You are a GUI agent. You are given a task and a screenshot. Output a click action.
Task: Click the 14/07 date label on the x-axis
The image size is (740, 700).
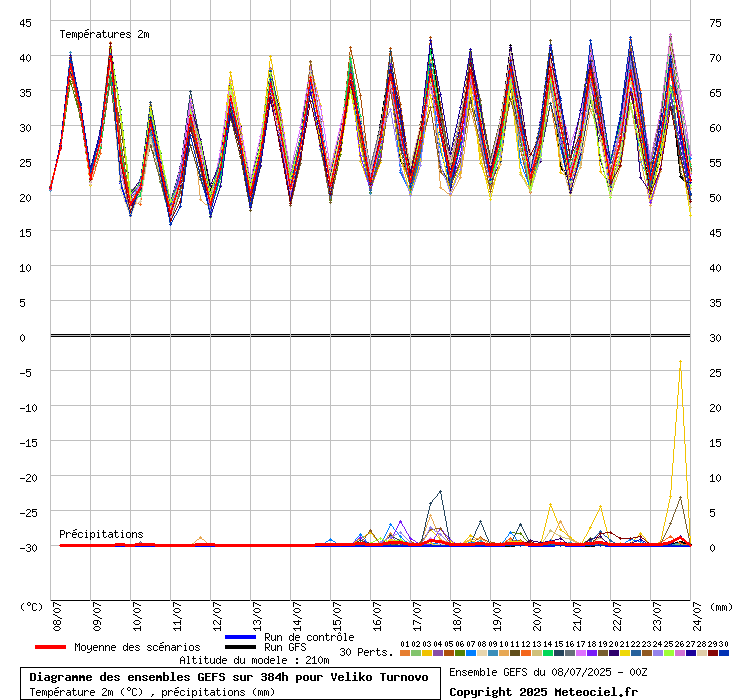tap(297, 616)
